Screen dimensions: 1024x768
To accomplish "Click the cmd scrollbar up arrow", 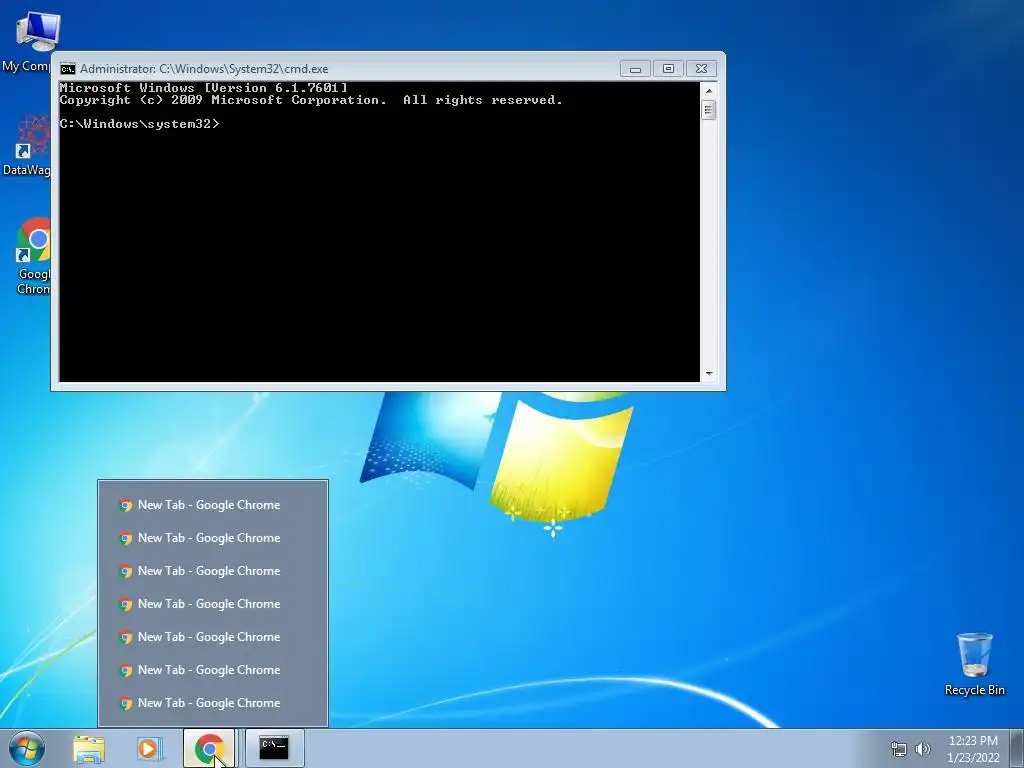I will 709,91.
